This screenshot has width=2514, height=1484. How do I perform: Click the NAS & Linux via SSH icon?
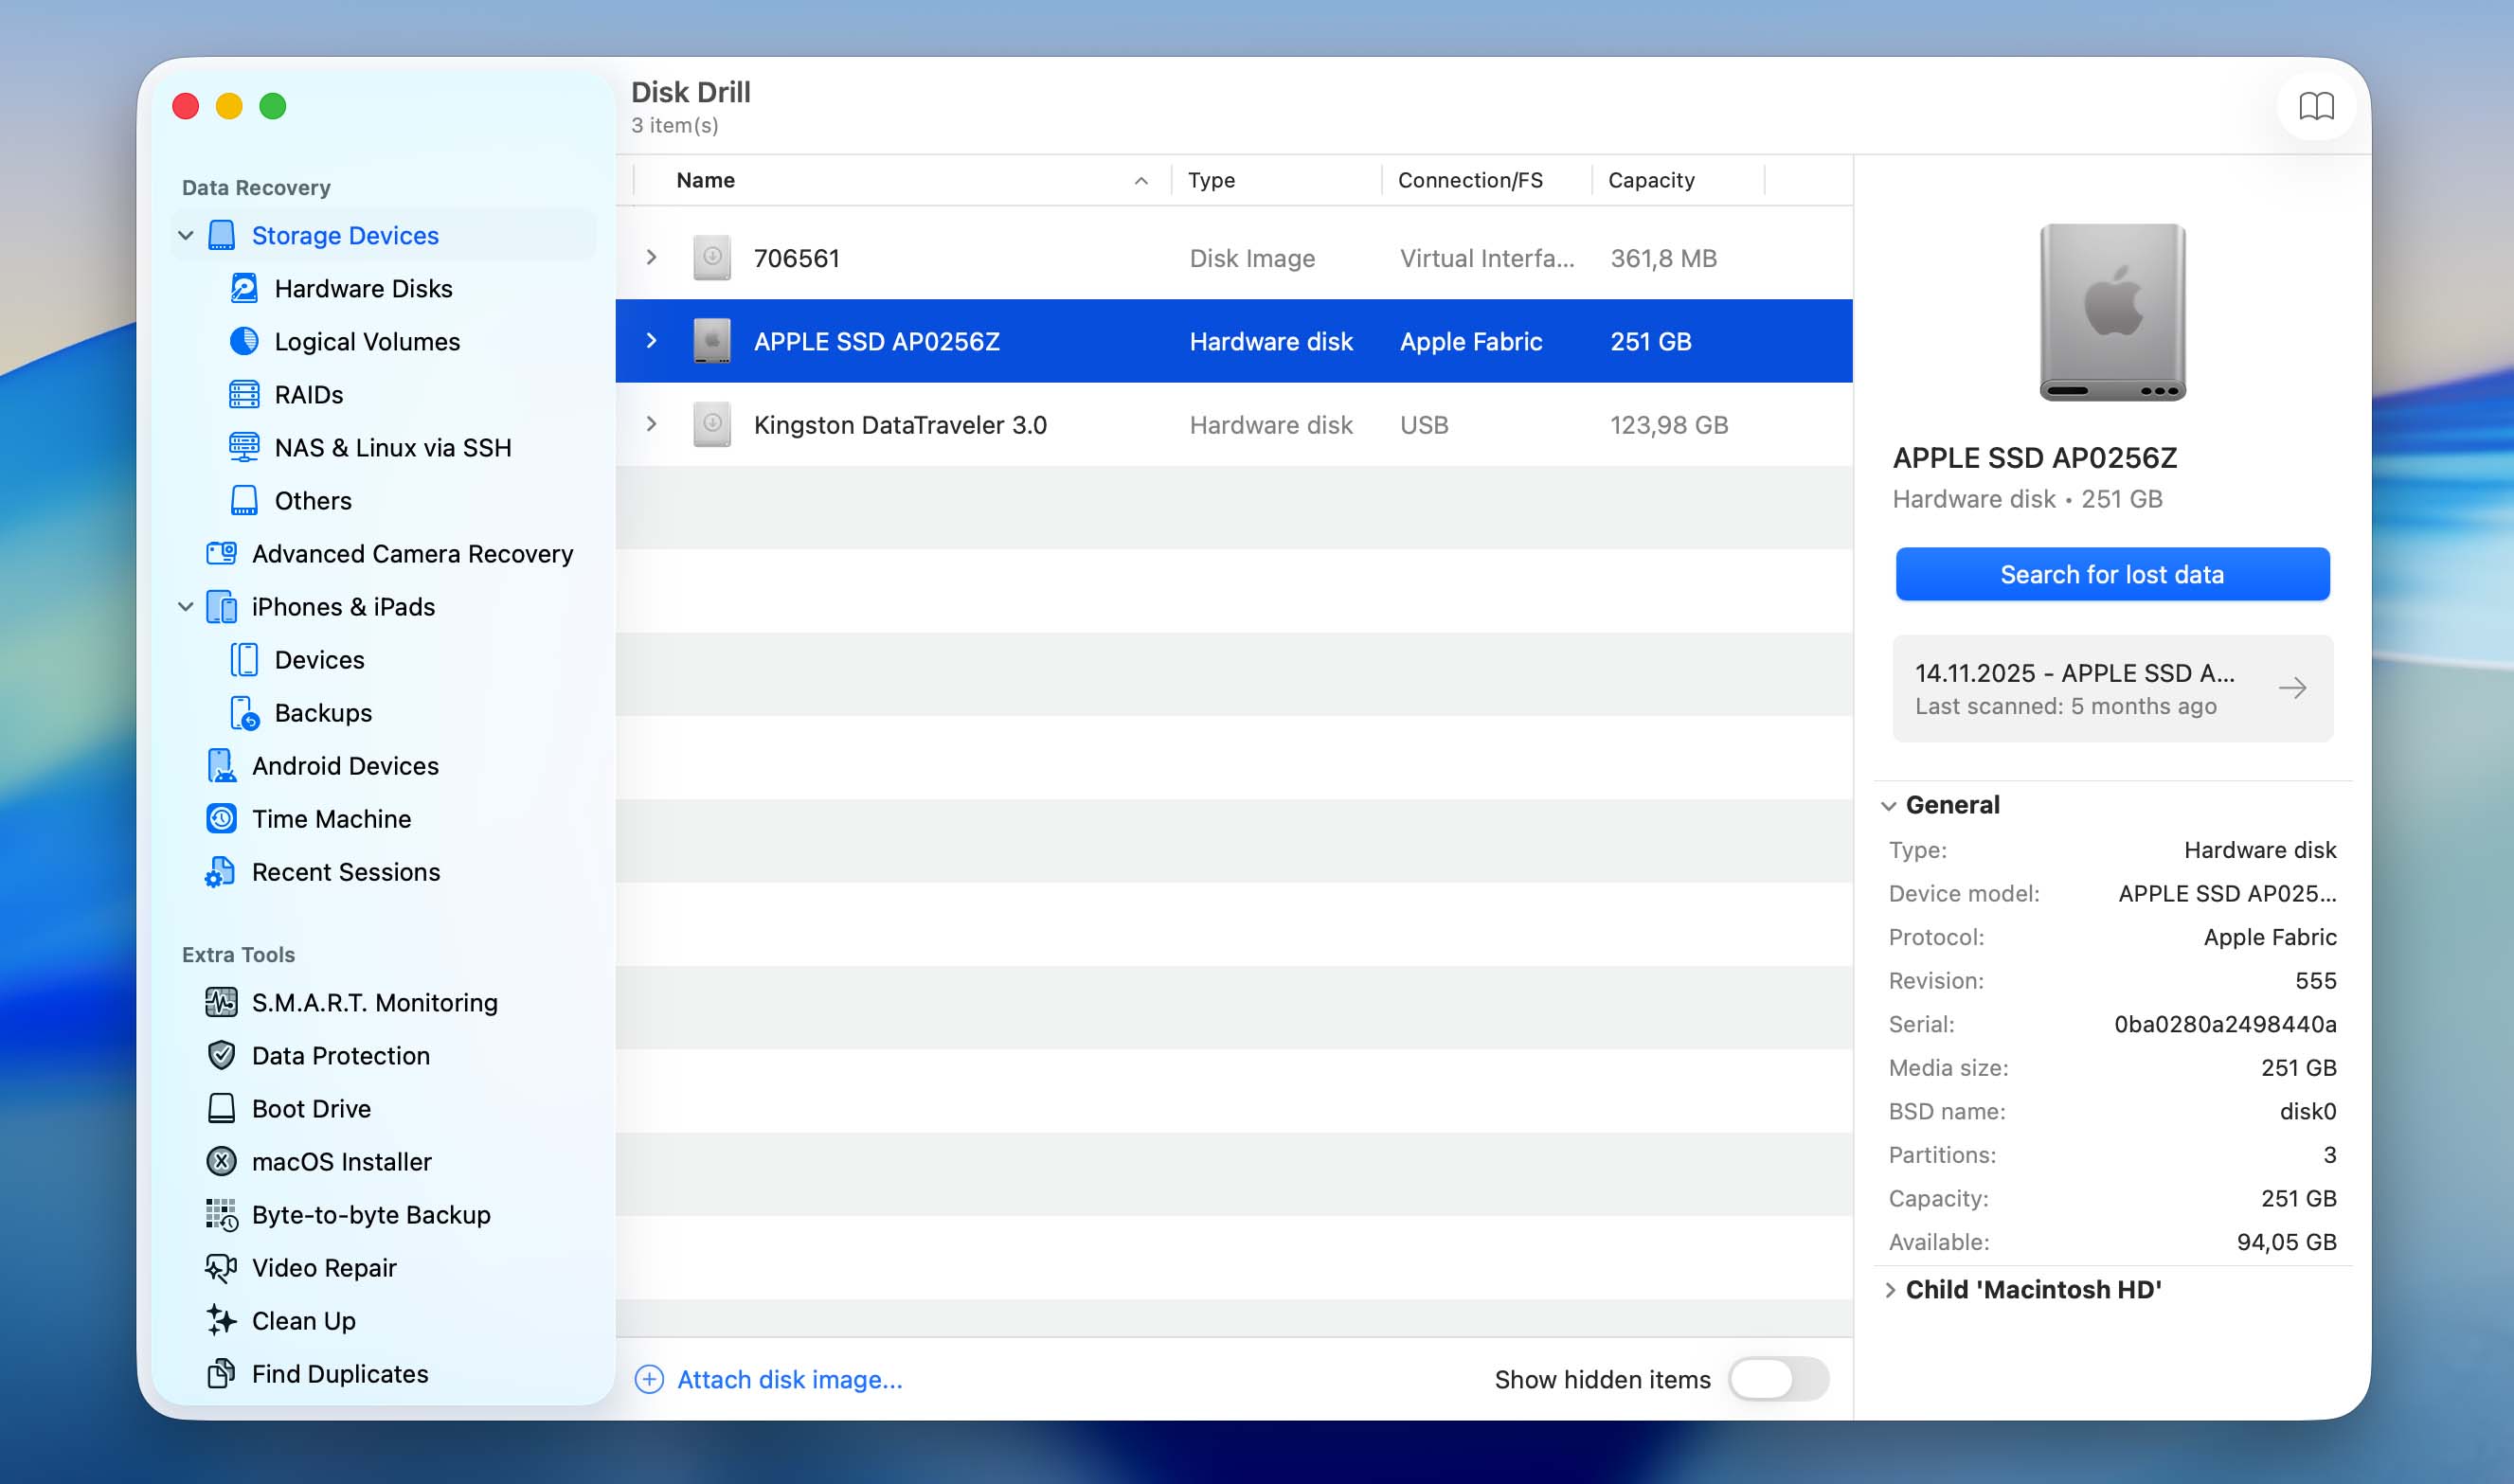pos(244,447)
